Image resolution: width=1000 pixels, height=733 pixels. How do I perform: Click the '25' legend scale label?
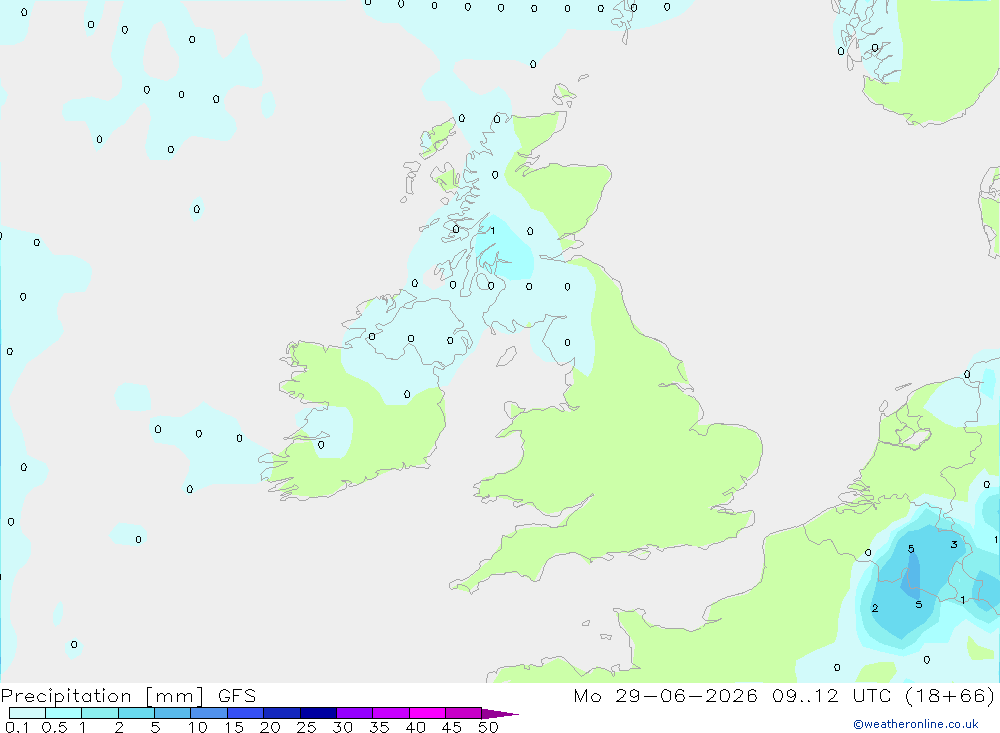point(307,727)
